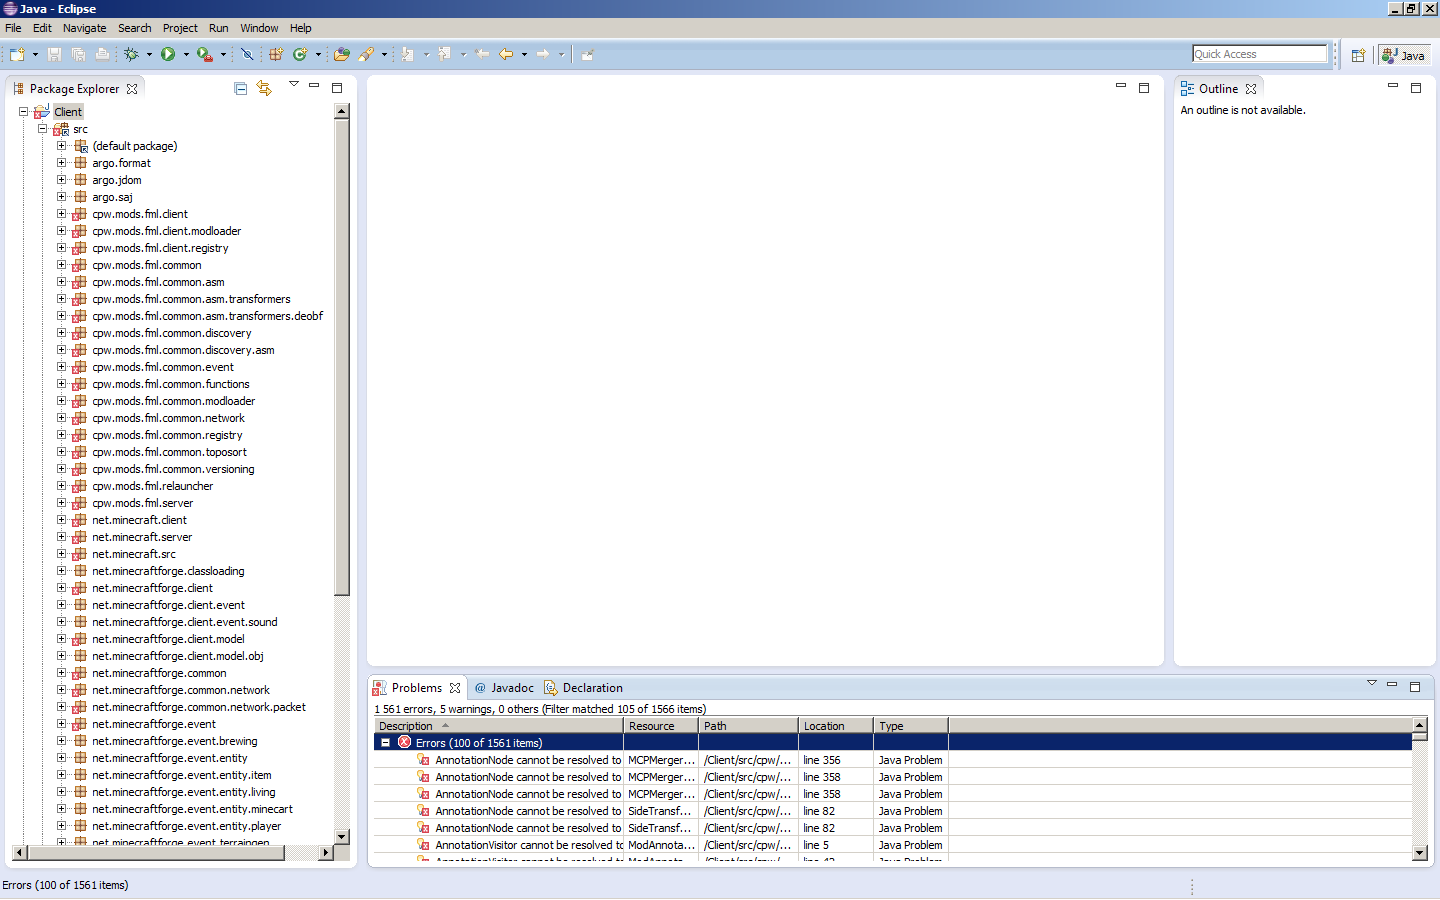Open the Debug configurations dropdown arrow

tap(149, 55)
